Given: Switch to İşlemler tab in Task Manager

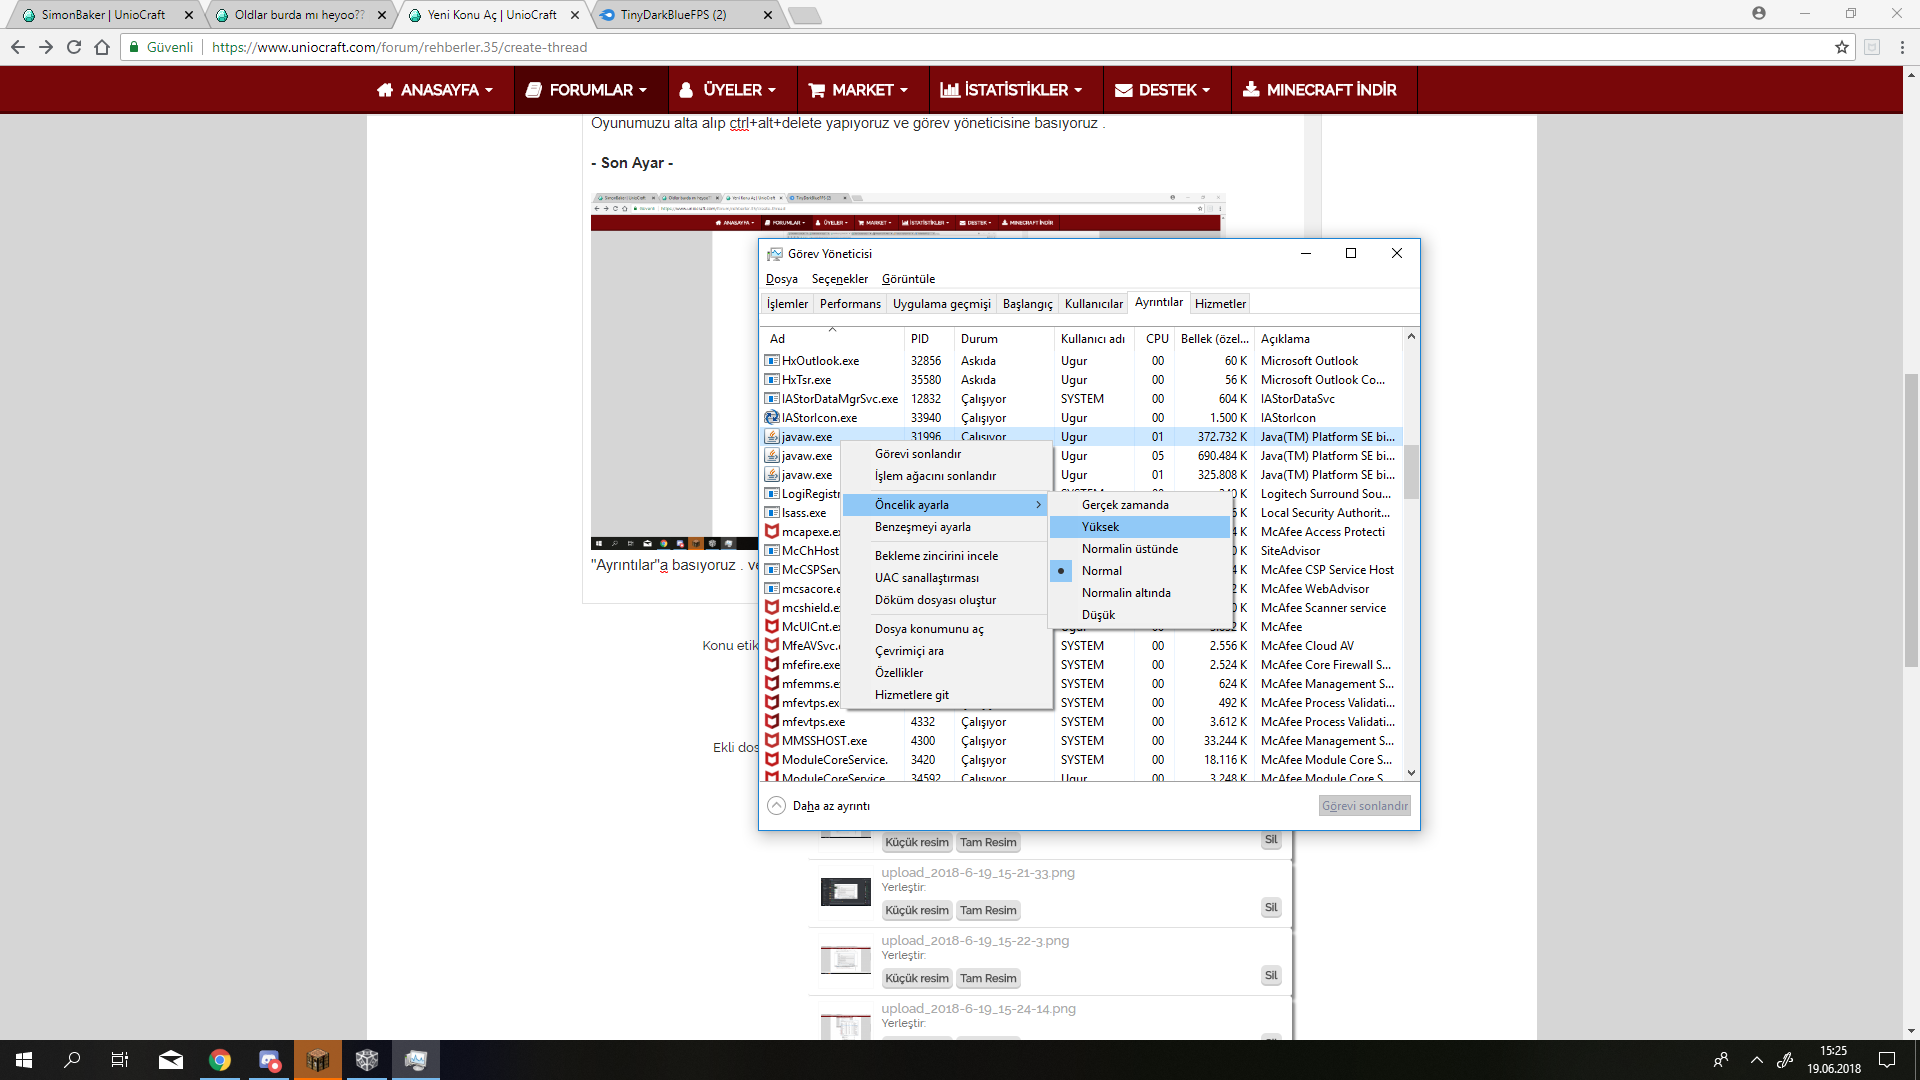Looking at the screenshot, I should pos(787,304).
